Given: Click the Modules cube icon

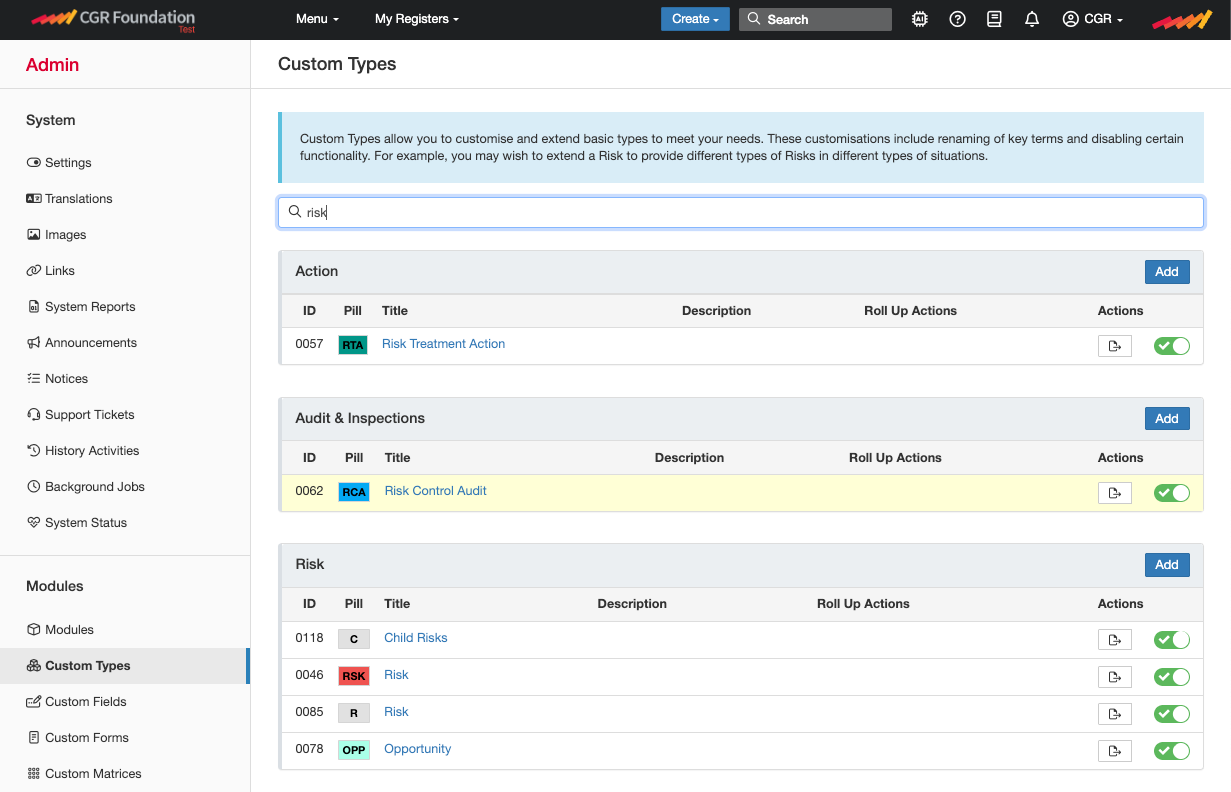Looking at the screenshot, I should 34,629.
